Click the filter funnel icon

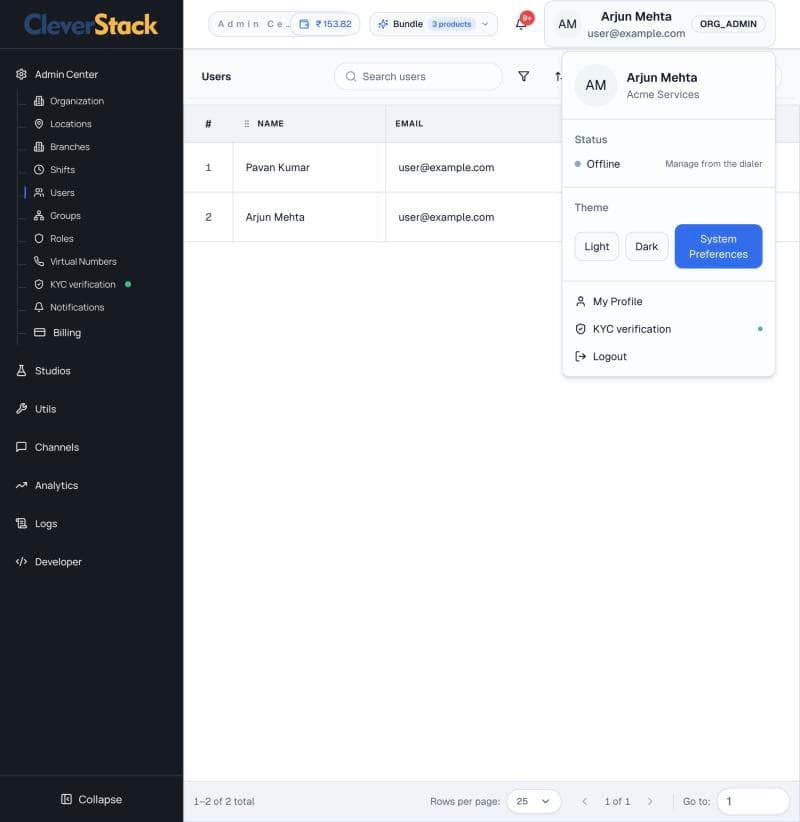point(523,77)
